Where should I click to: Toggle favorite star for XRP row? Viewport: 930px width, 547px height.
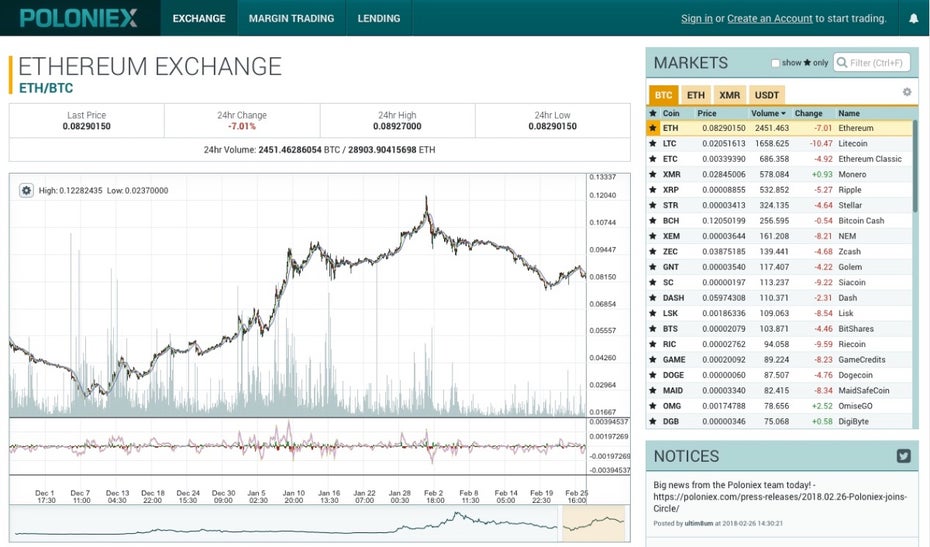pyautogui.click(x=653, y=190)
